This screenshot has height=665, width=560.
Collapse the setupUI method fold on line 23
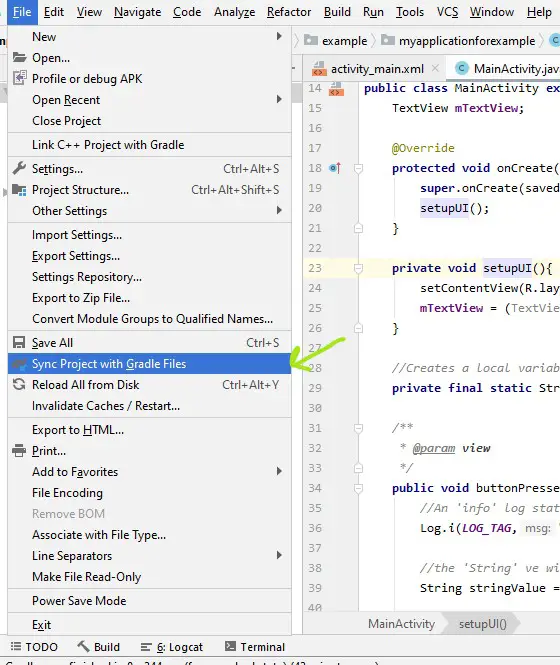(358, 268)
